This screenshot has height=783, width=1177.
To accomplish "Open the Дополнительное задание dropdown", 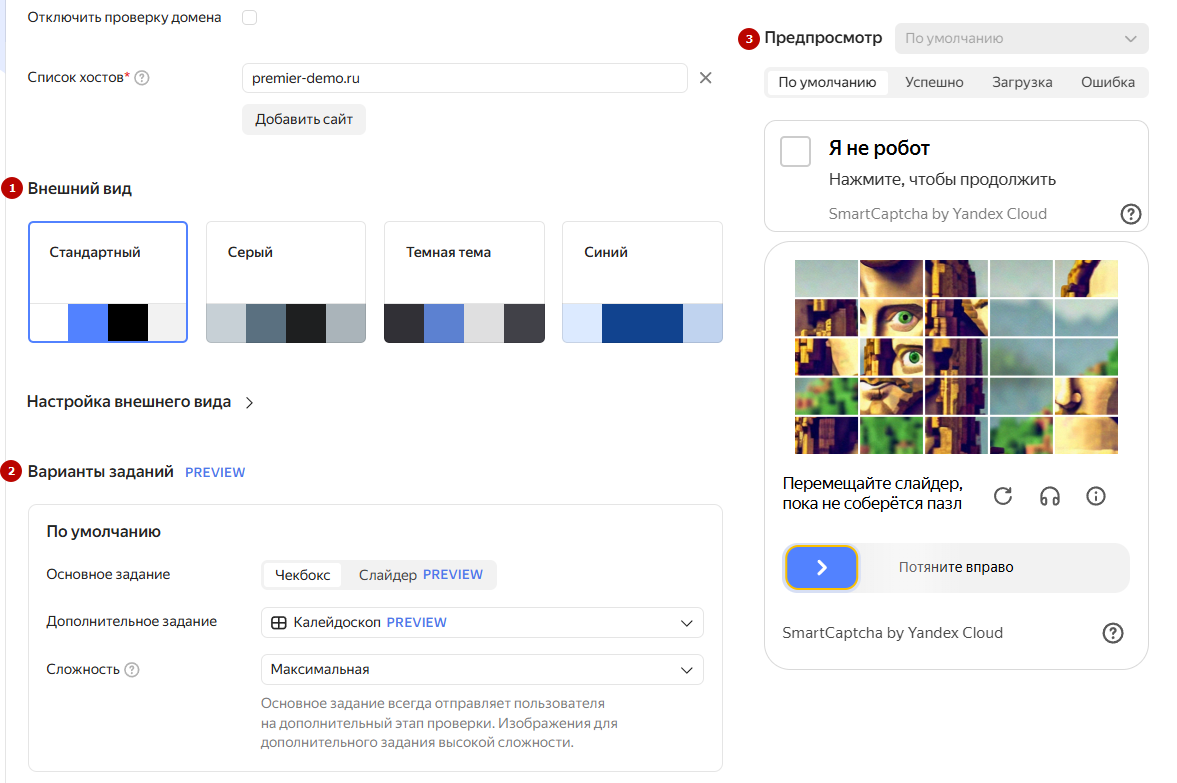I will tap(482, 622).
